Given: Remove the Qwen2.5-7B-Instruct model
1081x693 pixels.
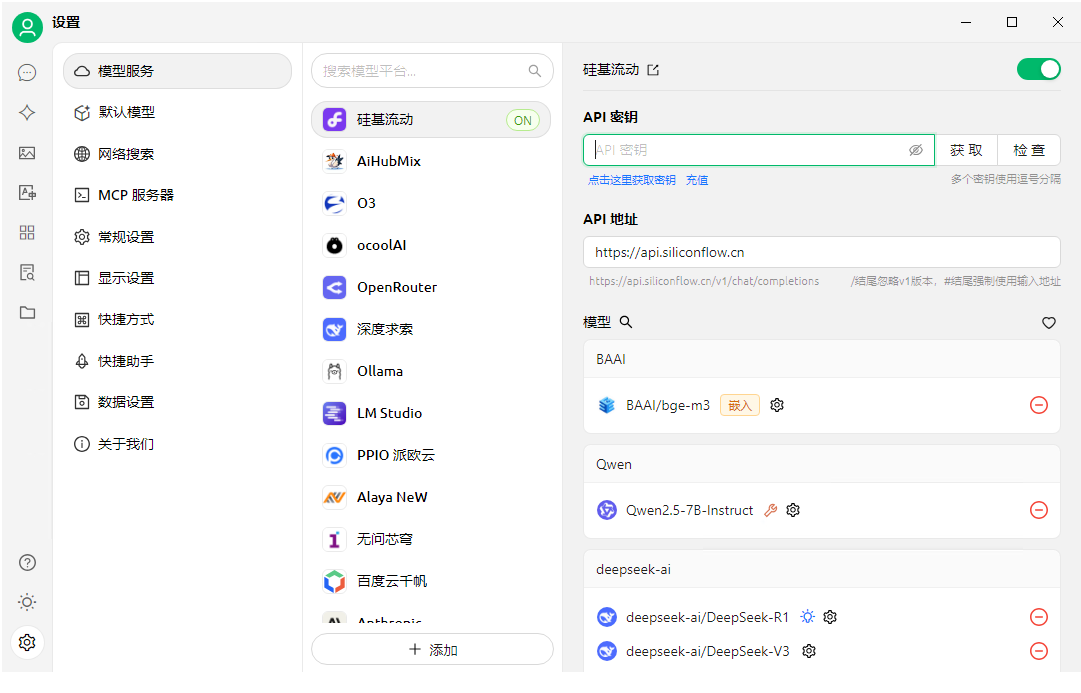Looking at the screenshot, I should point(1038,510).
